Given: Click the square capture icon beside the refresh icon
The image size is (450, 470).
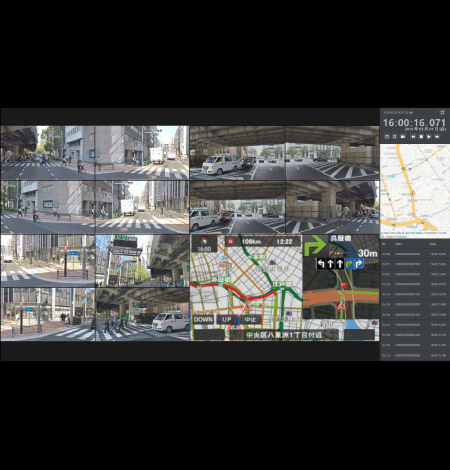Looking at the screenshot, I should [395, 136].
